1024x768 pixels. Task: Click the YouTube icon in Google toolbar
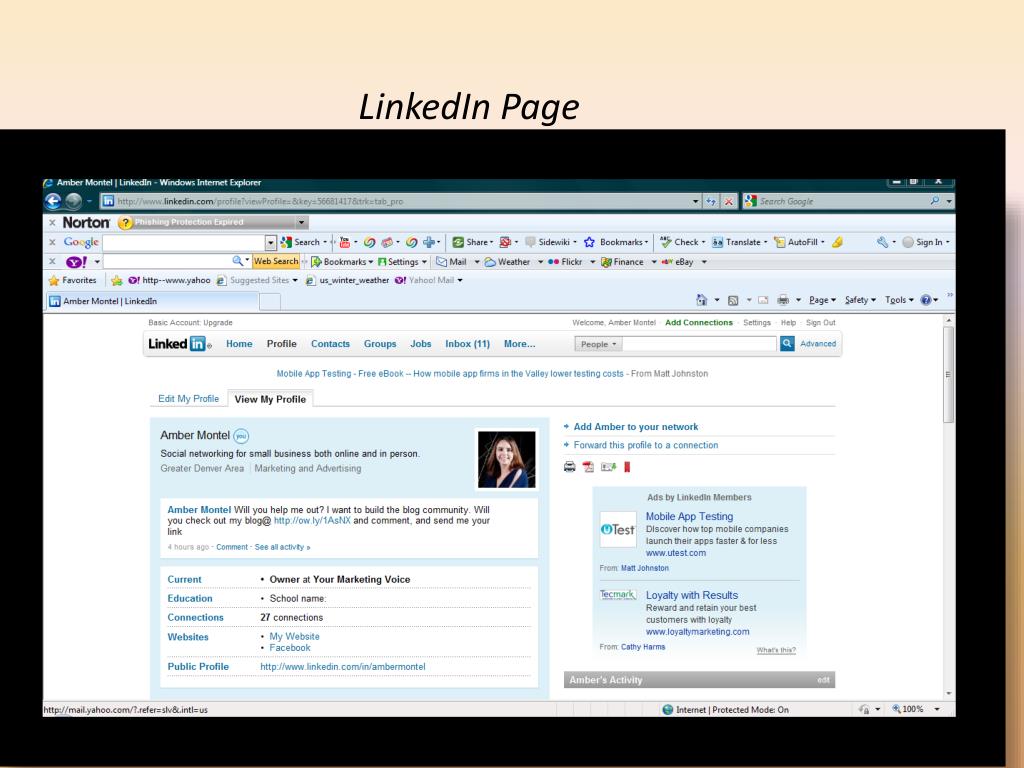tap(345, 242)
